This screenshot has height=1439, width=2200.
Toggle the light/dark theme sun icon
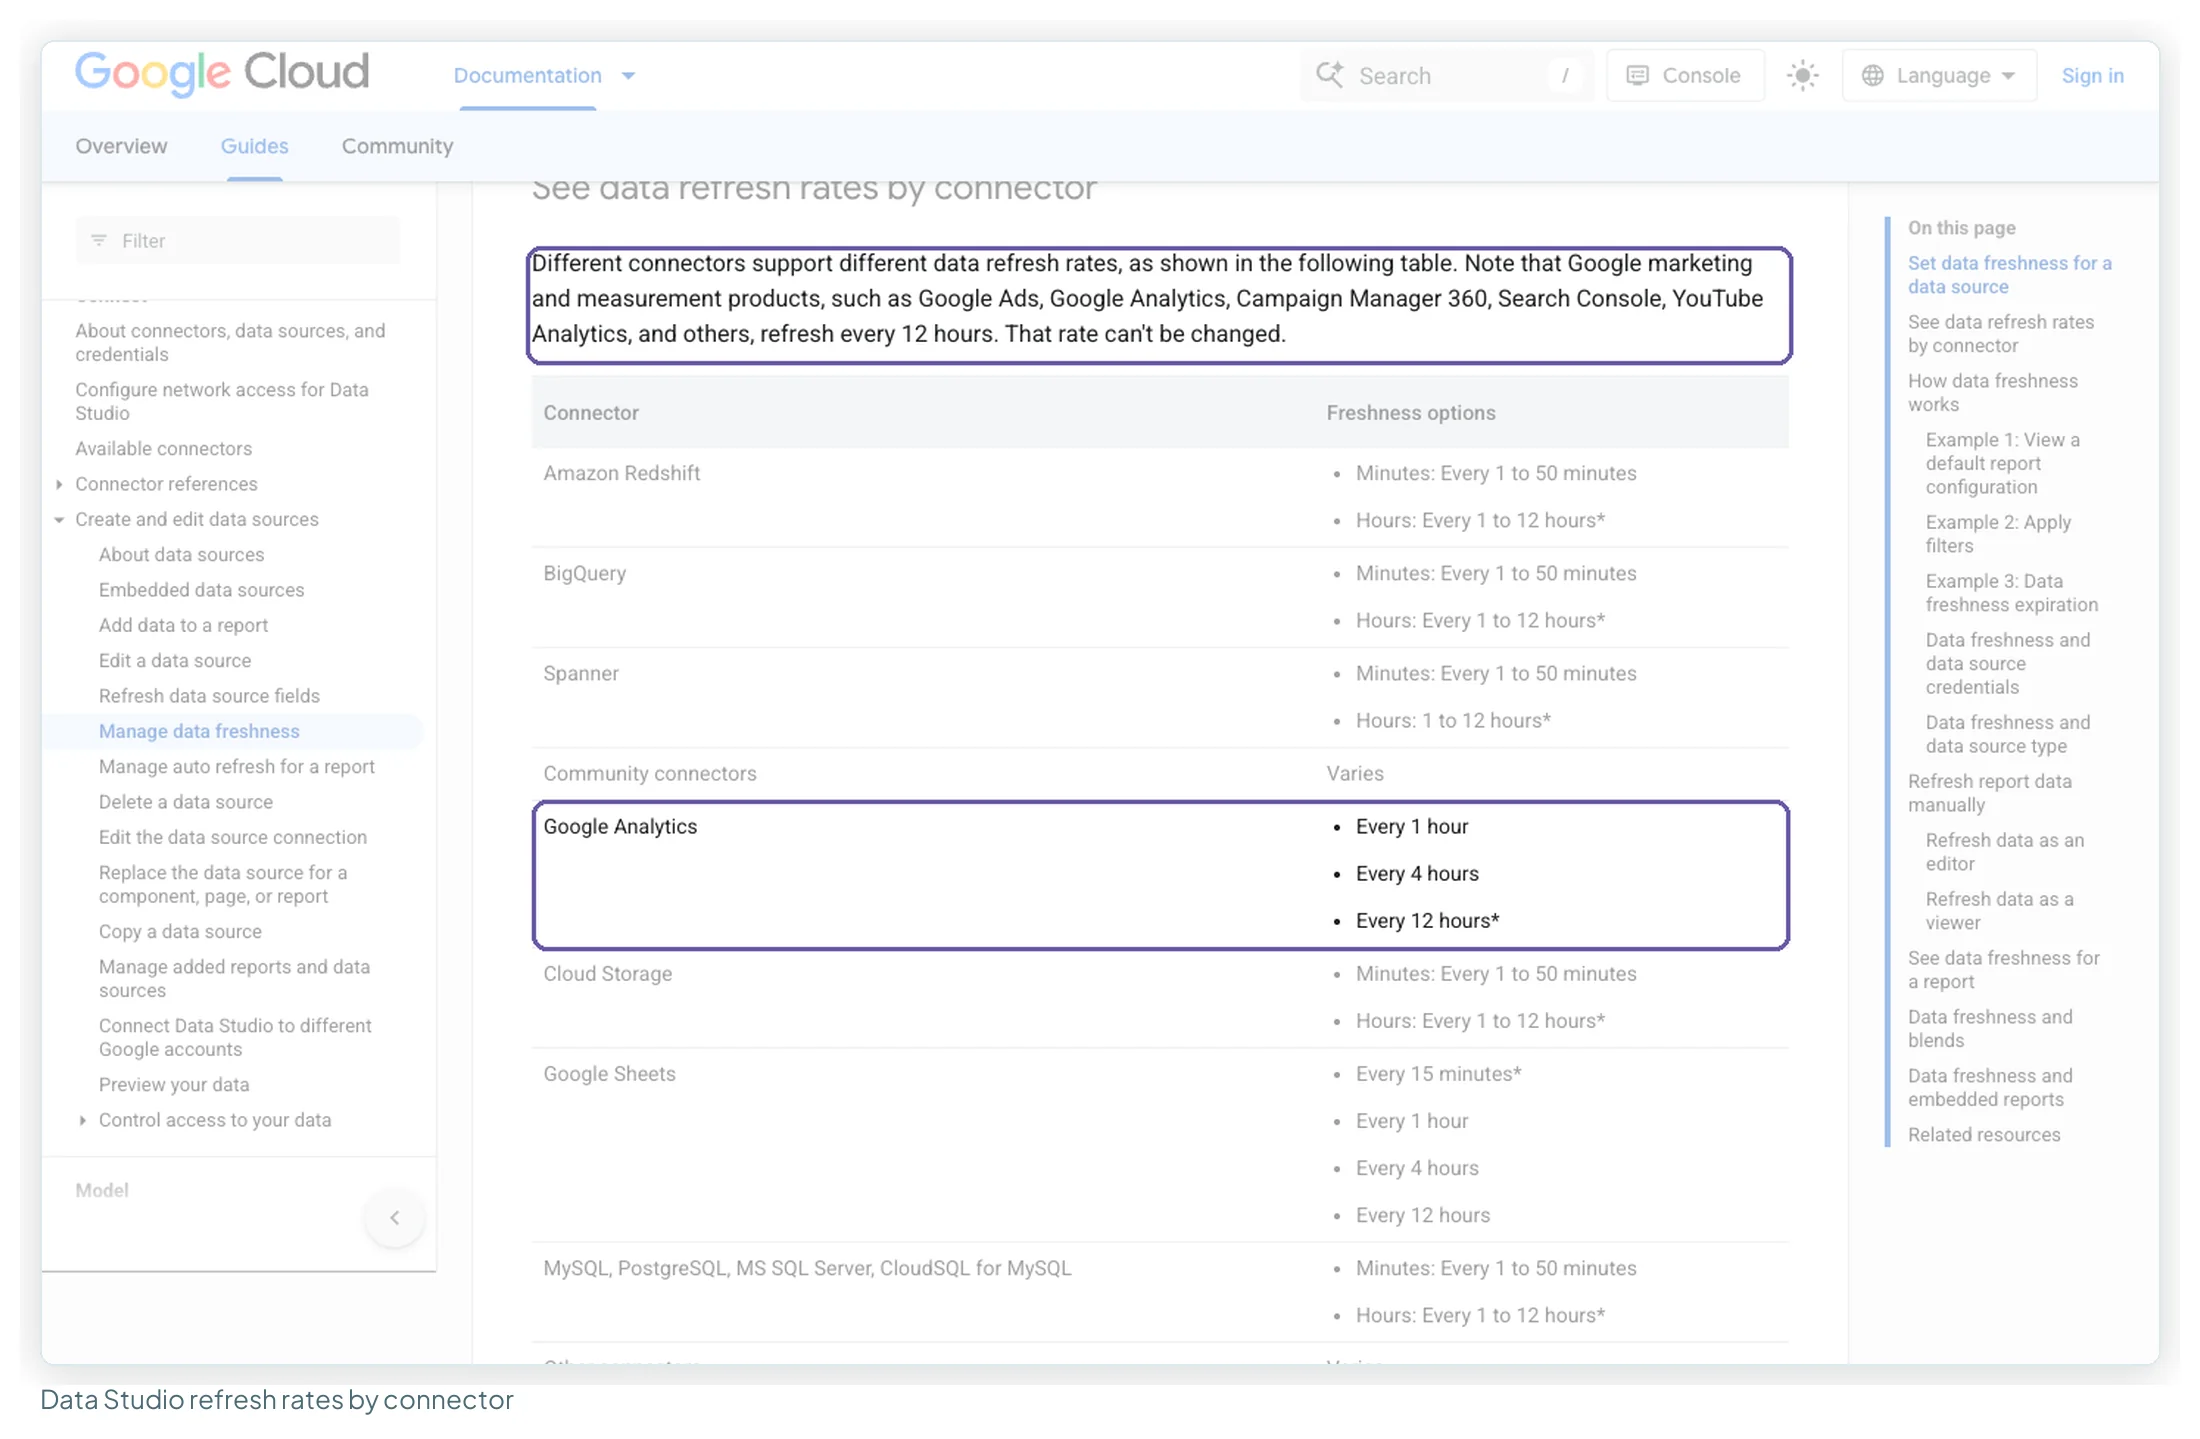(1802, 75)
